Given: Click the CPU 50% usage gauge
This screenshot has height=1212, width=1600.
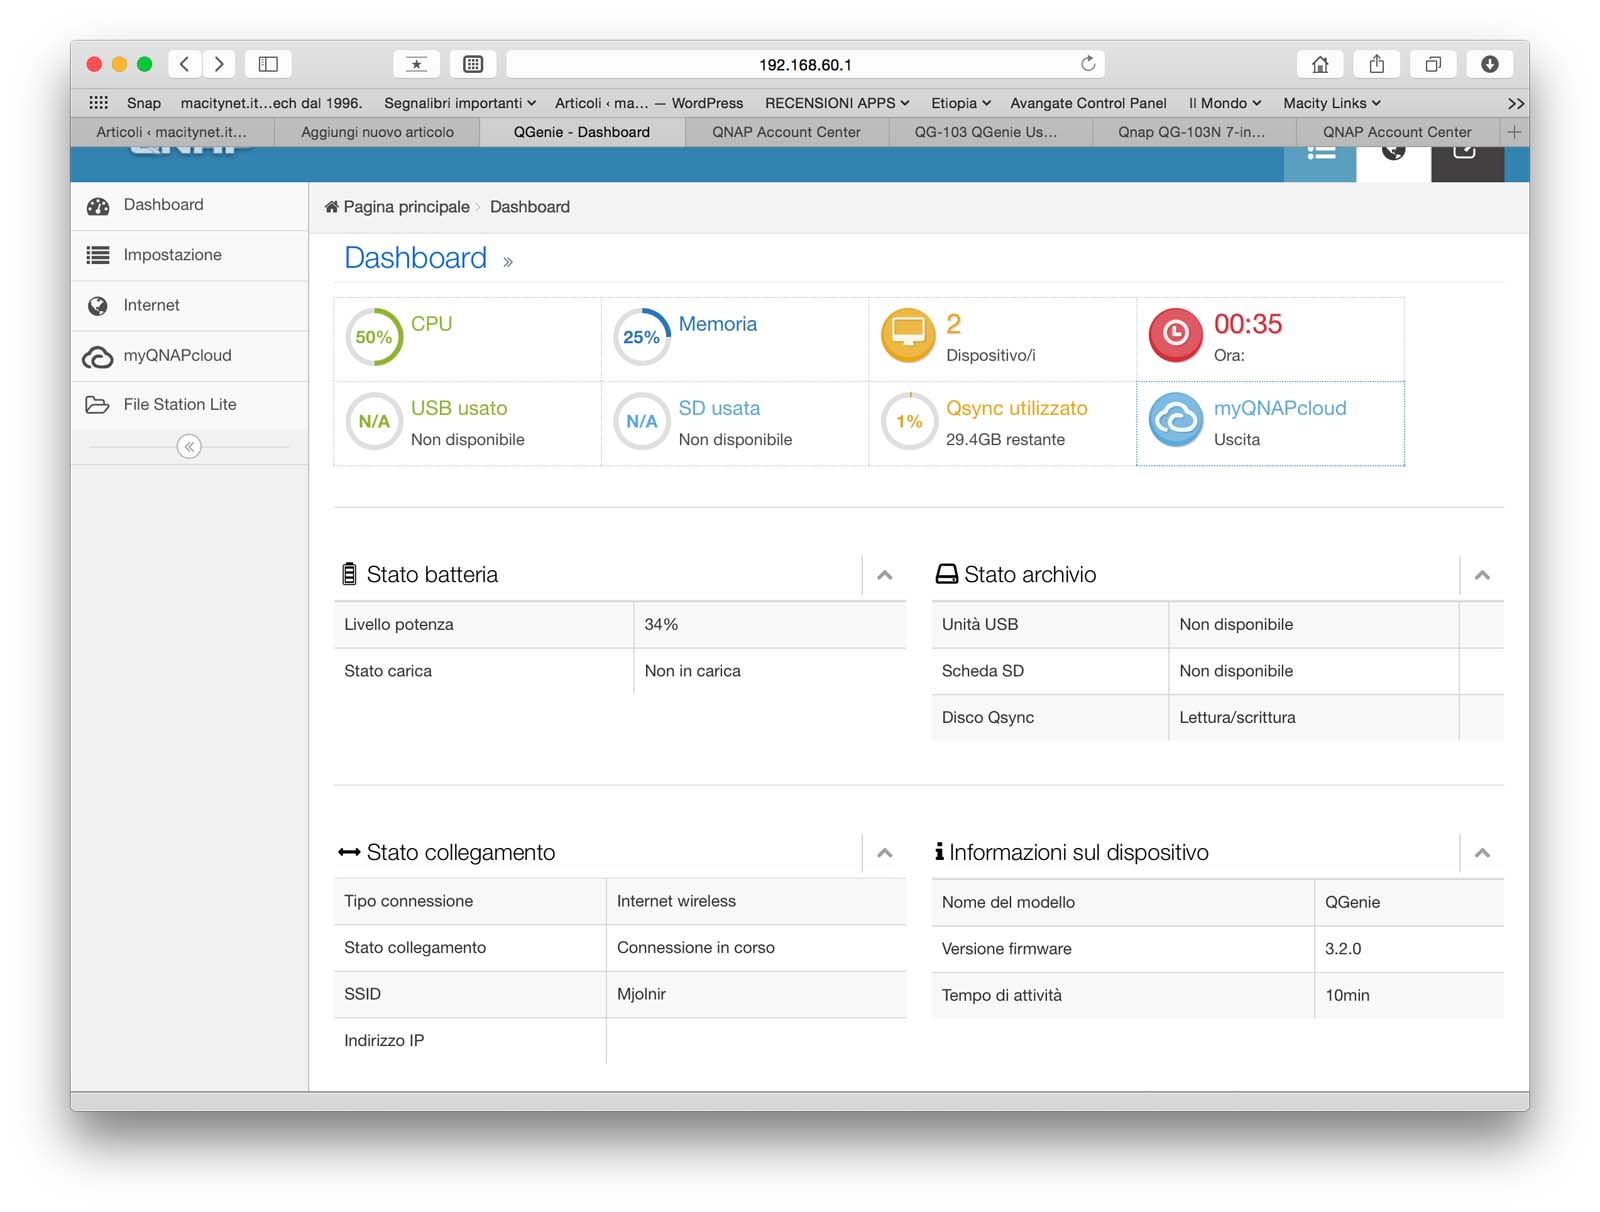Looking at the screenshot, I should (x=374, y=337).
